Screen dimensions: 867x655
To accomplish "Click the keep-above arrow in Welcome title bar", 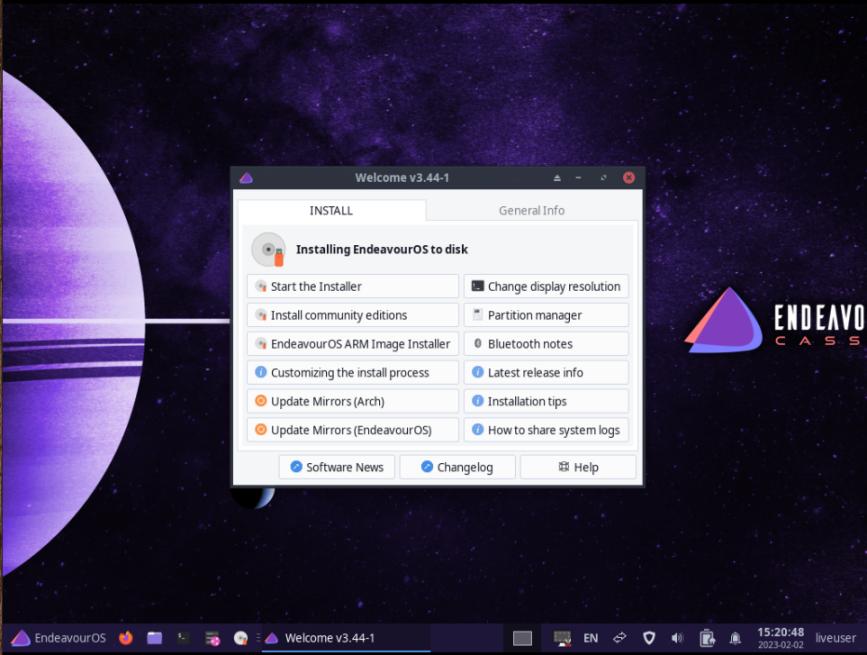I will [557, 178].
